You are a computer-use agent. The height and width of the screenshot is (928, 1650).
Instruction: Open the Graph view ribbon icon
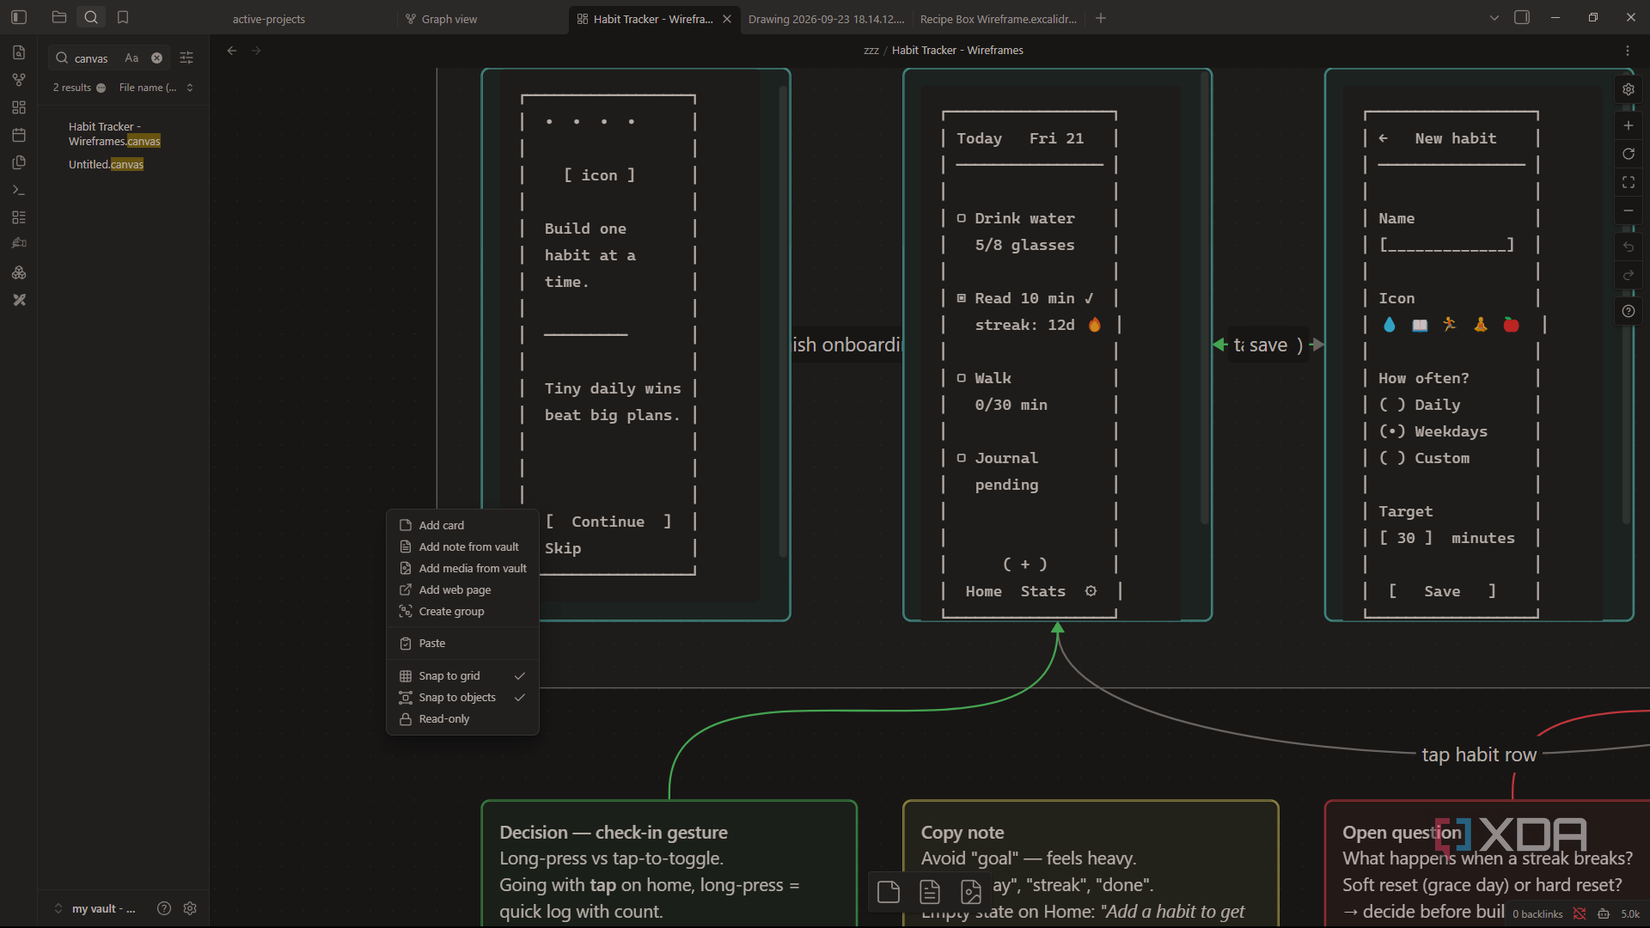(x=19, y=79)
